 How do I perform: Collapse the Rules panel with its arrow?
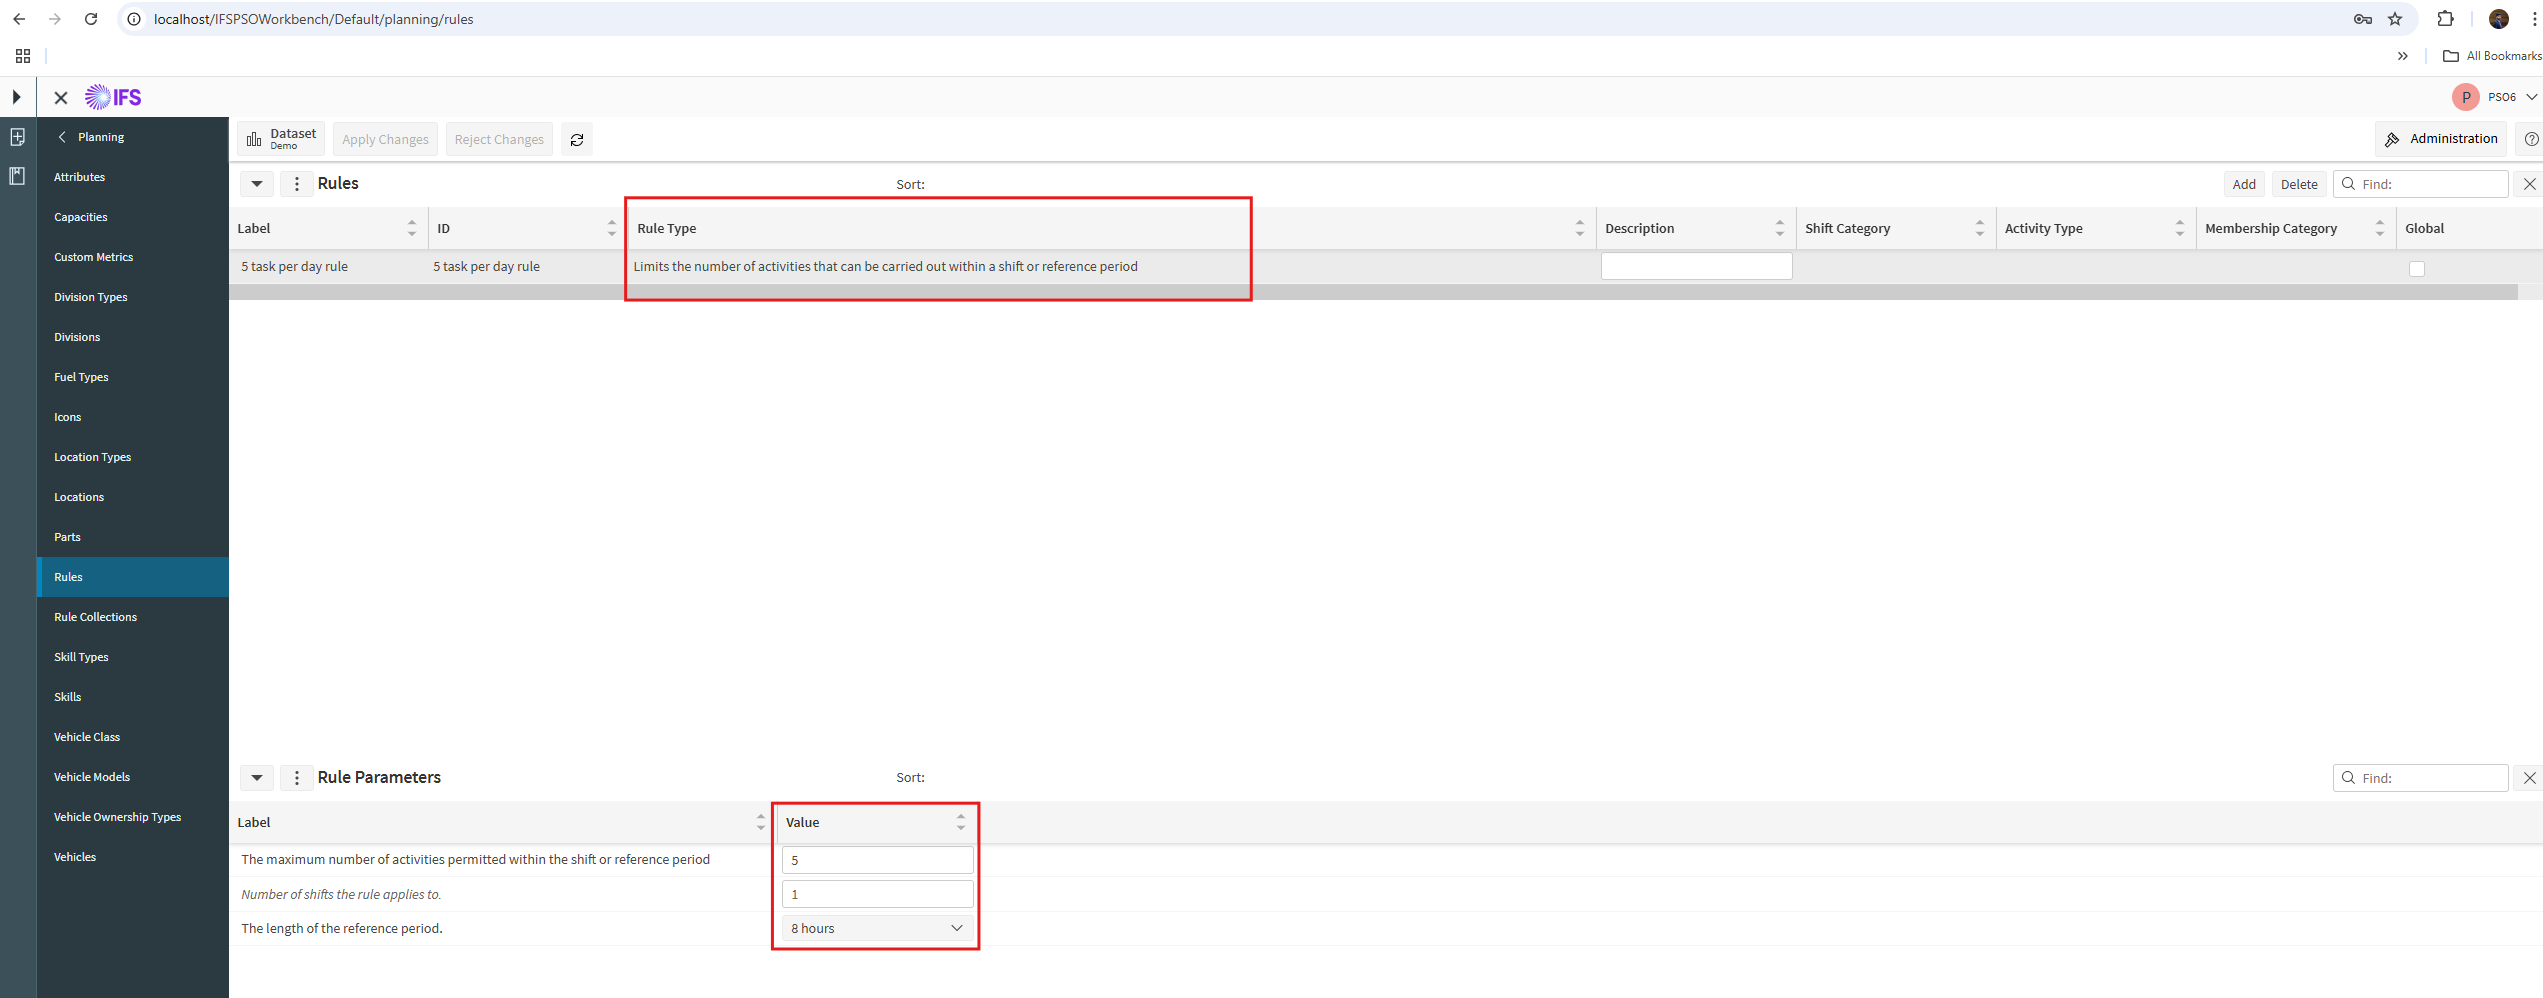pos(257,184)
